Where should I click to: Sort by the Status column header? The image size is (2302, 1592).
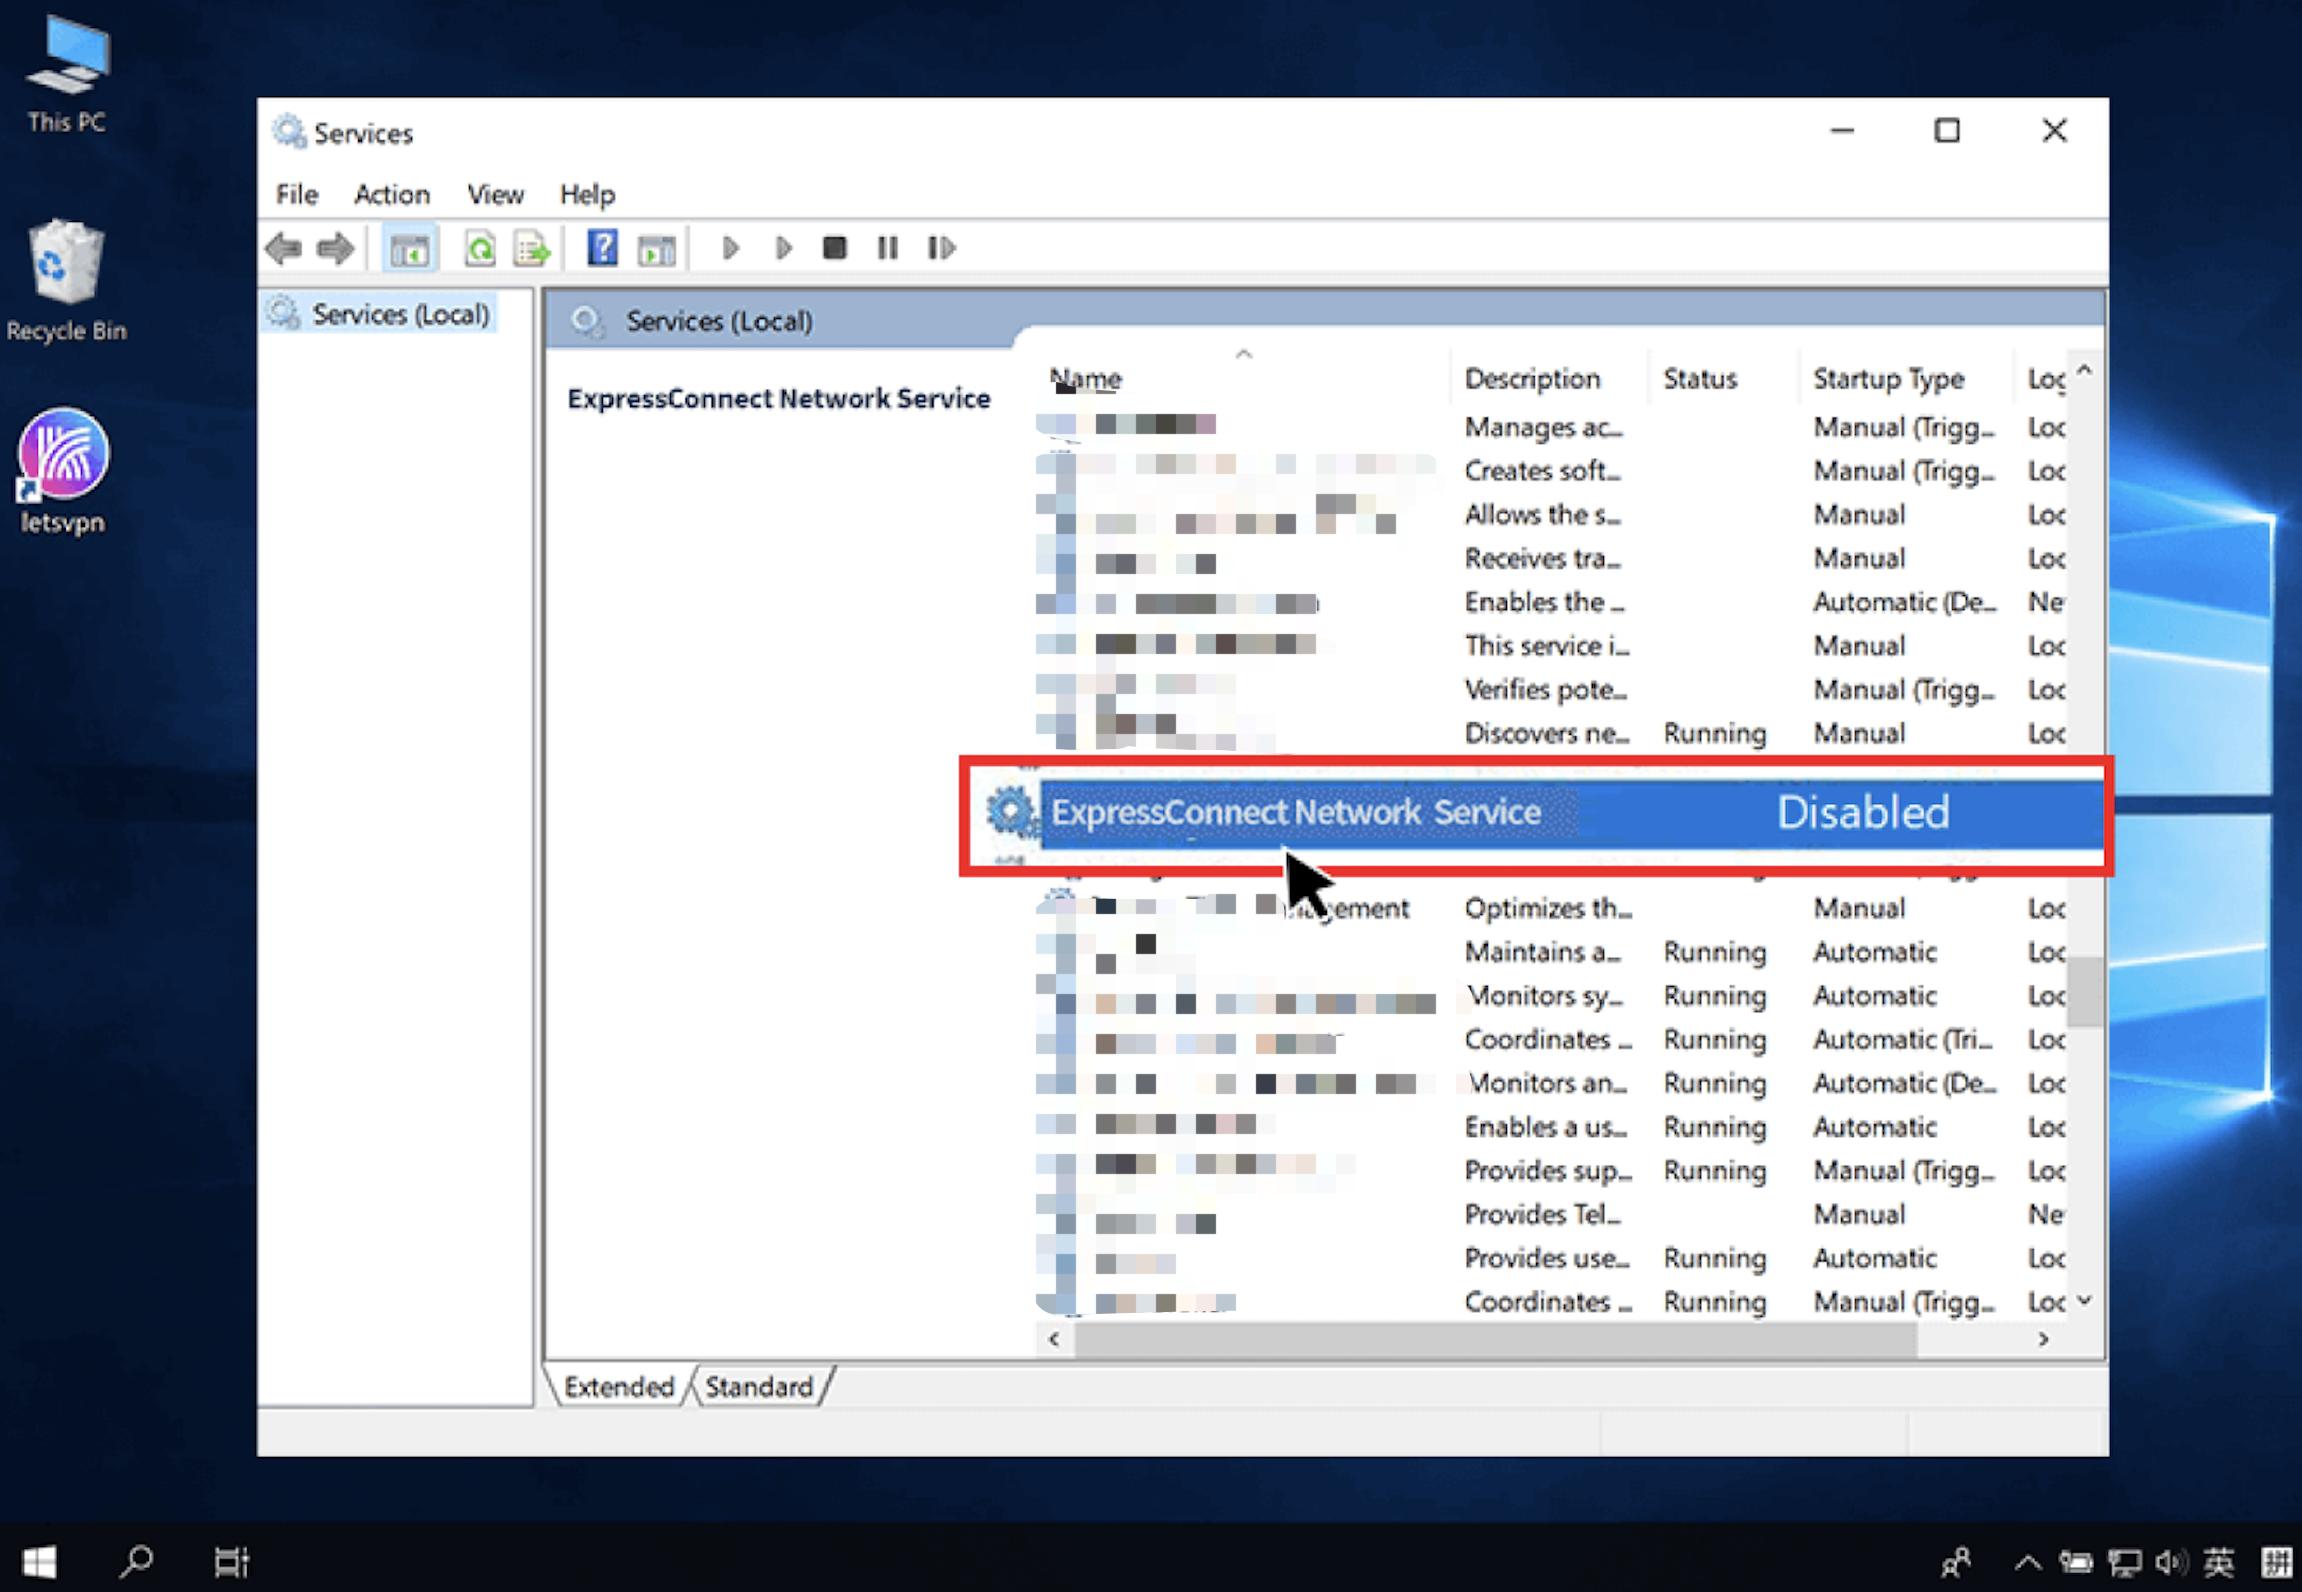point(1700,378)
